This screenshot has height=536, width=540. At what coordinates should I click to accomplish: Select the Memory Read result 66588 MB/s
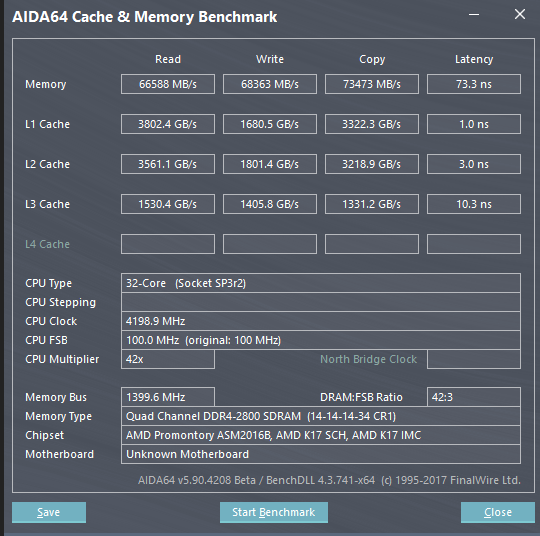pyautogui.click(x=168, y=84)
